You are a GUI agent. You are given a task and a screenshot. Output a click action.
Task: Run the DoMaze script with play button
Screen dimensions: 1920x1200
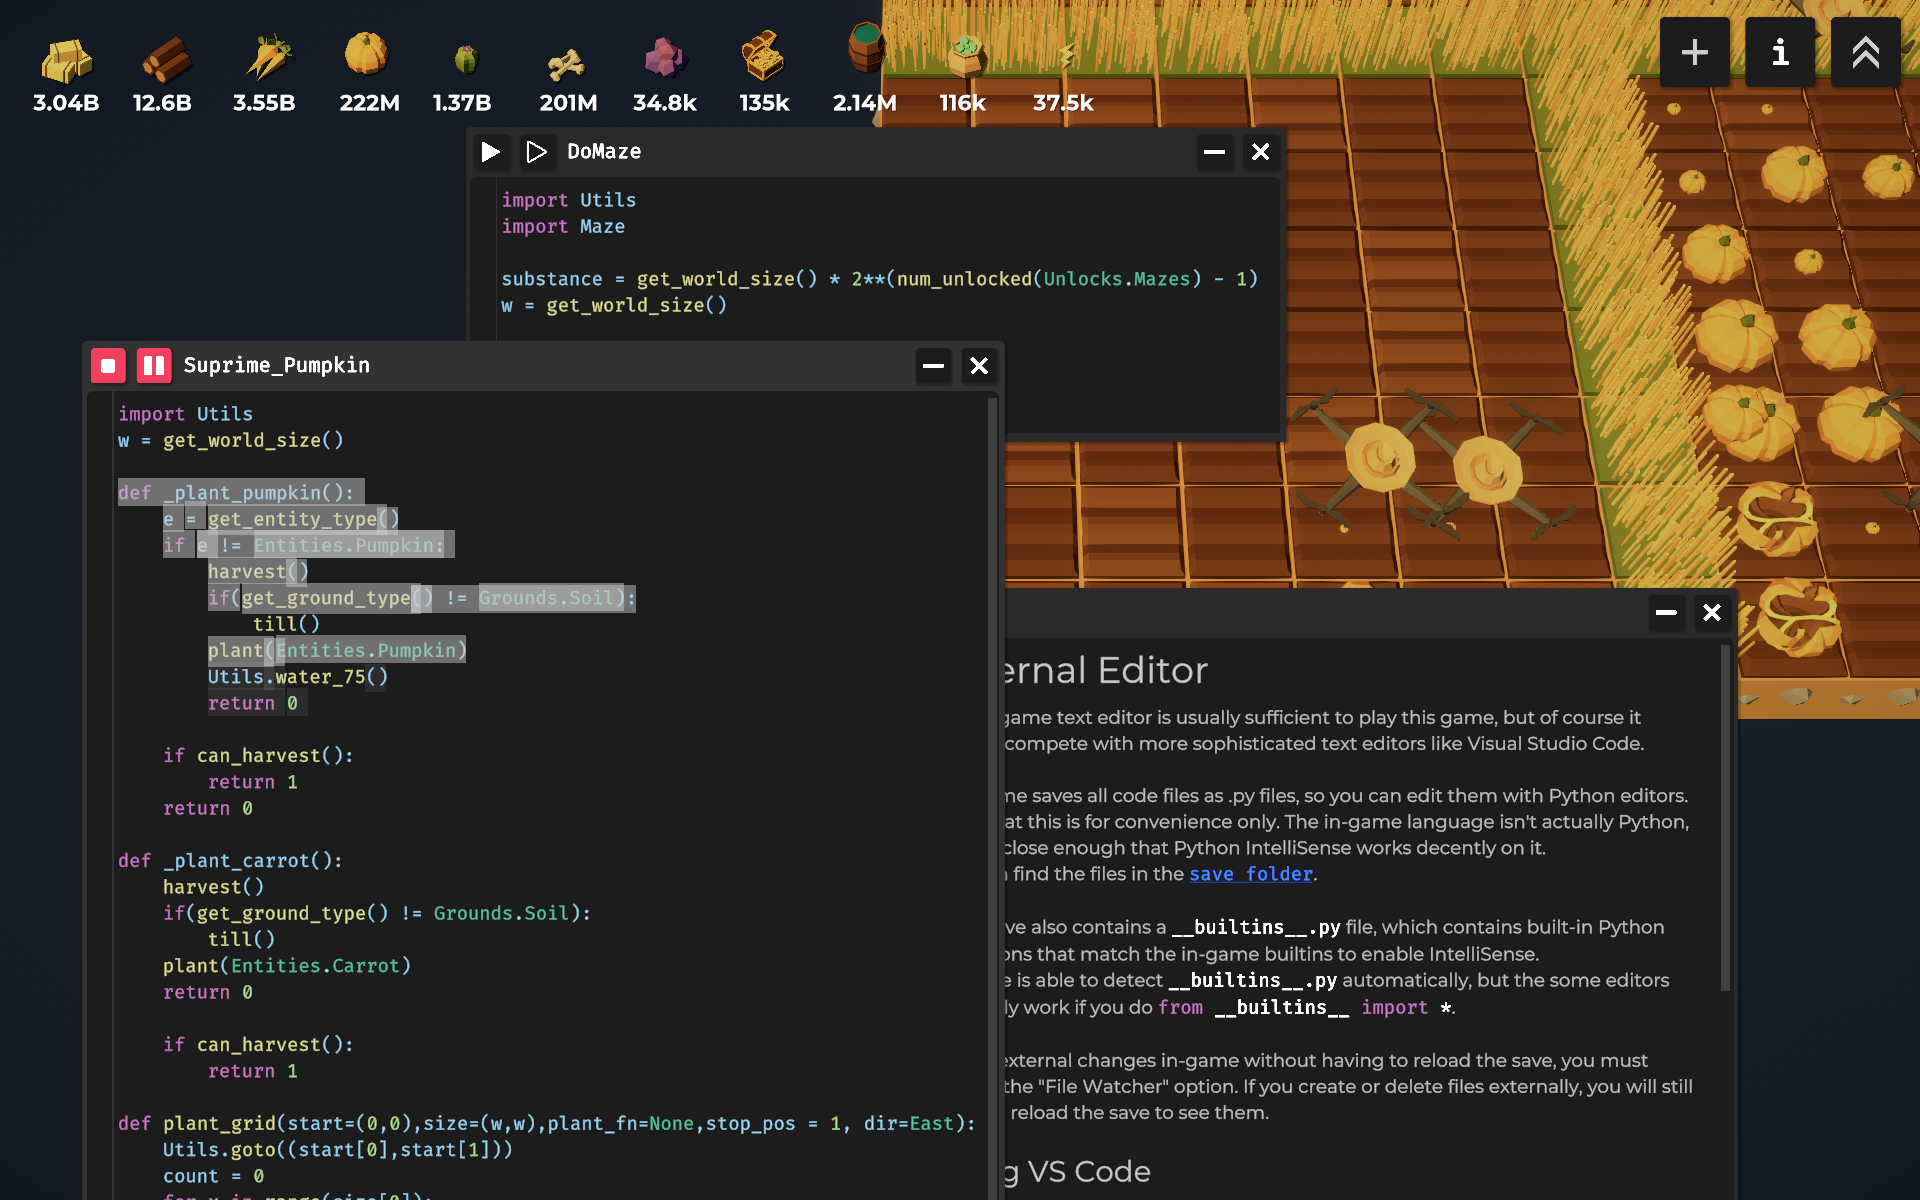pyautogui.click(x=490, y=152)
